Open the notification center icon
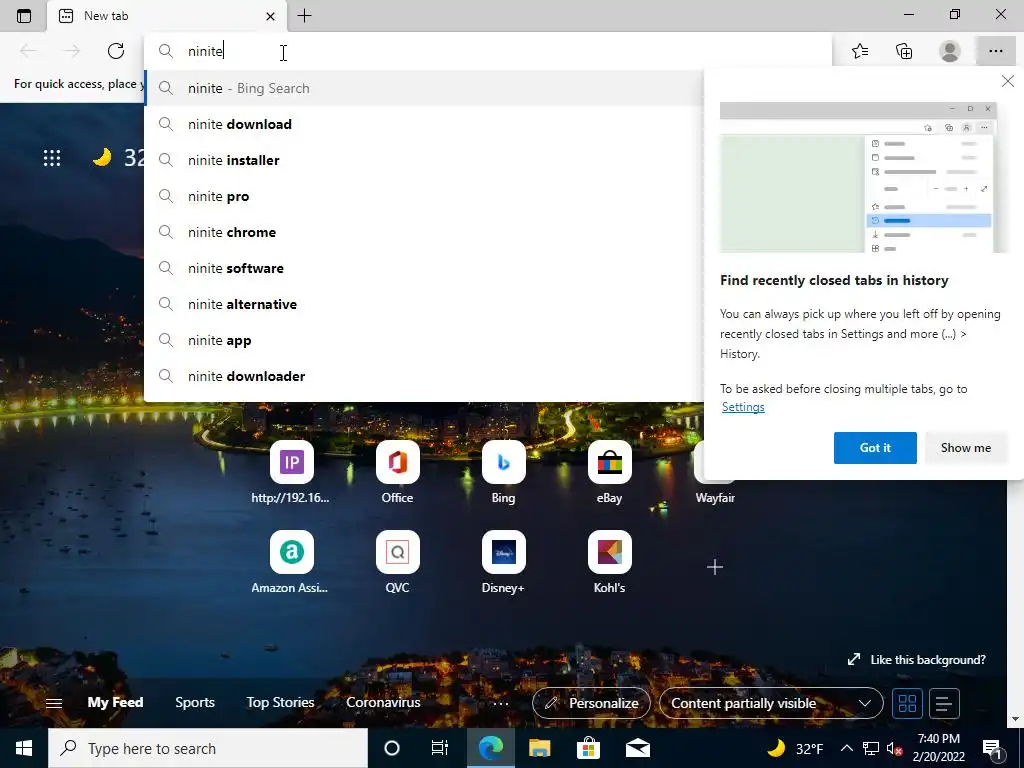Viewport: 1024px width, 768px height. [992, 748]
